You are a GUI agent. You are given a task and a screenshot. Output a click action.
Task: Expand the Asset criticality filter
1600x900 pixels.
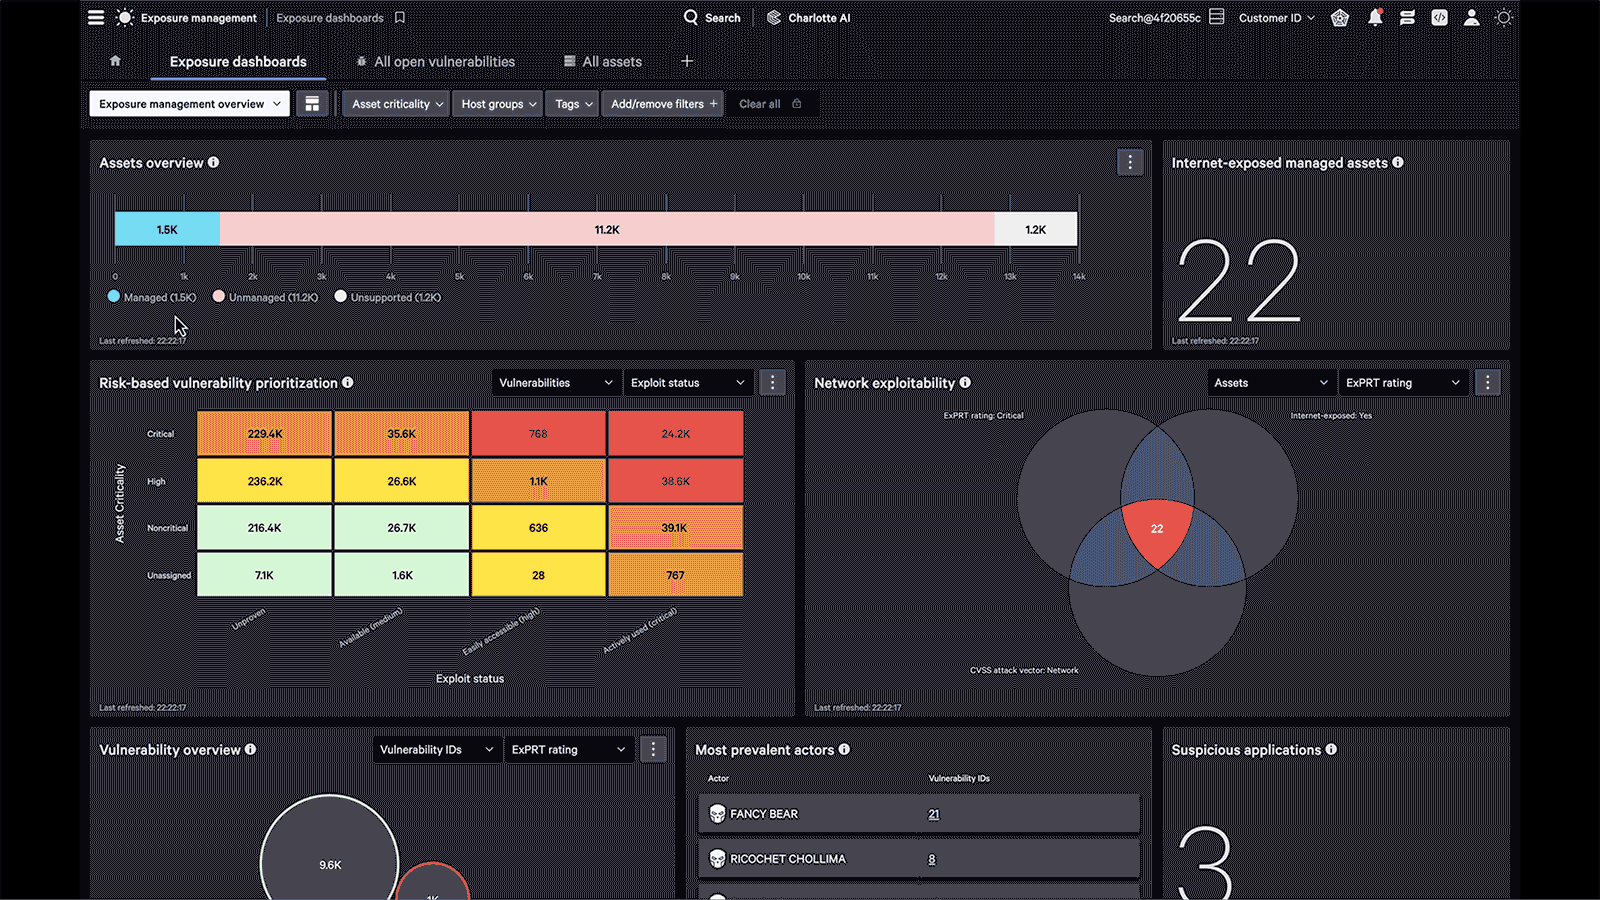pyautogui.click(x=396, y=104)
